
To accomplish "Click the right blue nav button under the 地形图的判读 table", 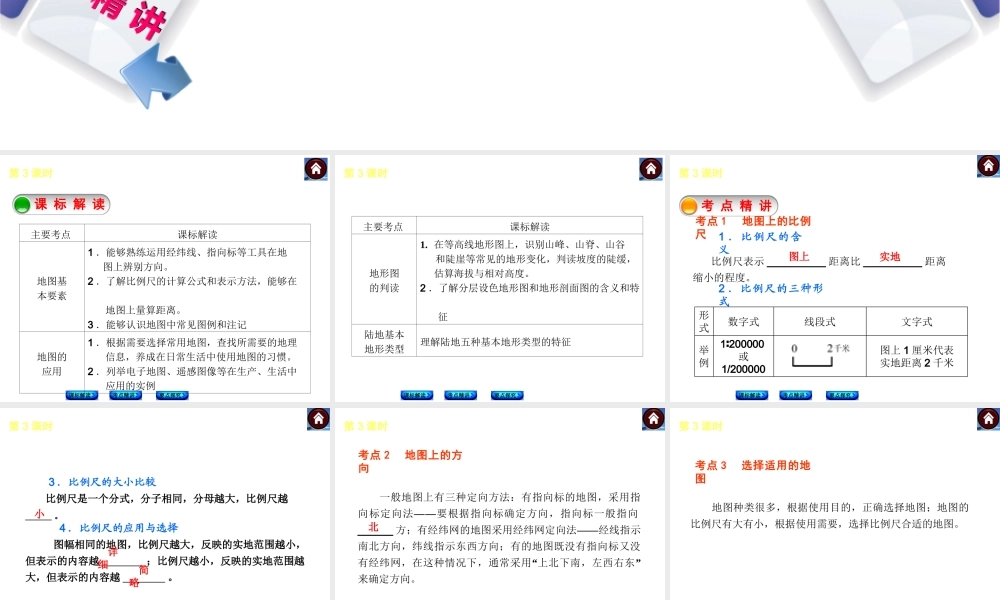I will click(507, 395).
